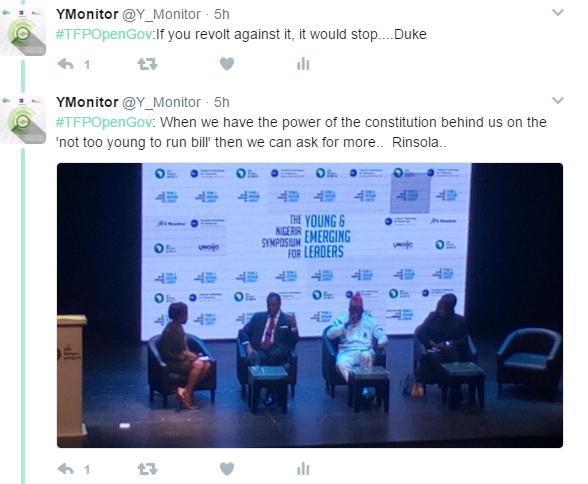The image size is (588, 484).
Task: View analytics for the Duke tweet
Action: point(303,64)
